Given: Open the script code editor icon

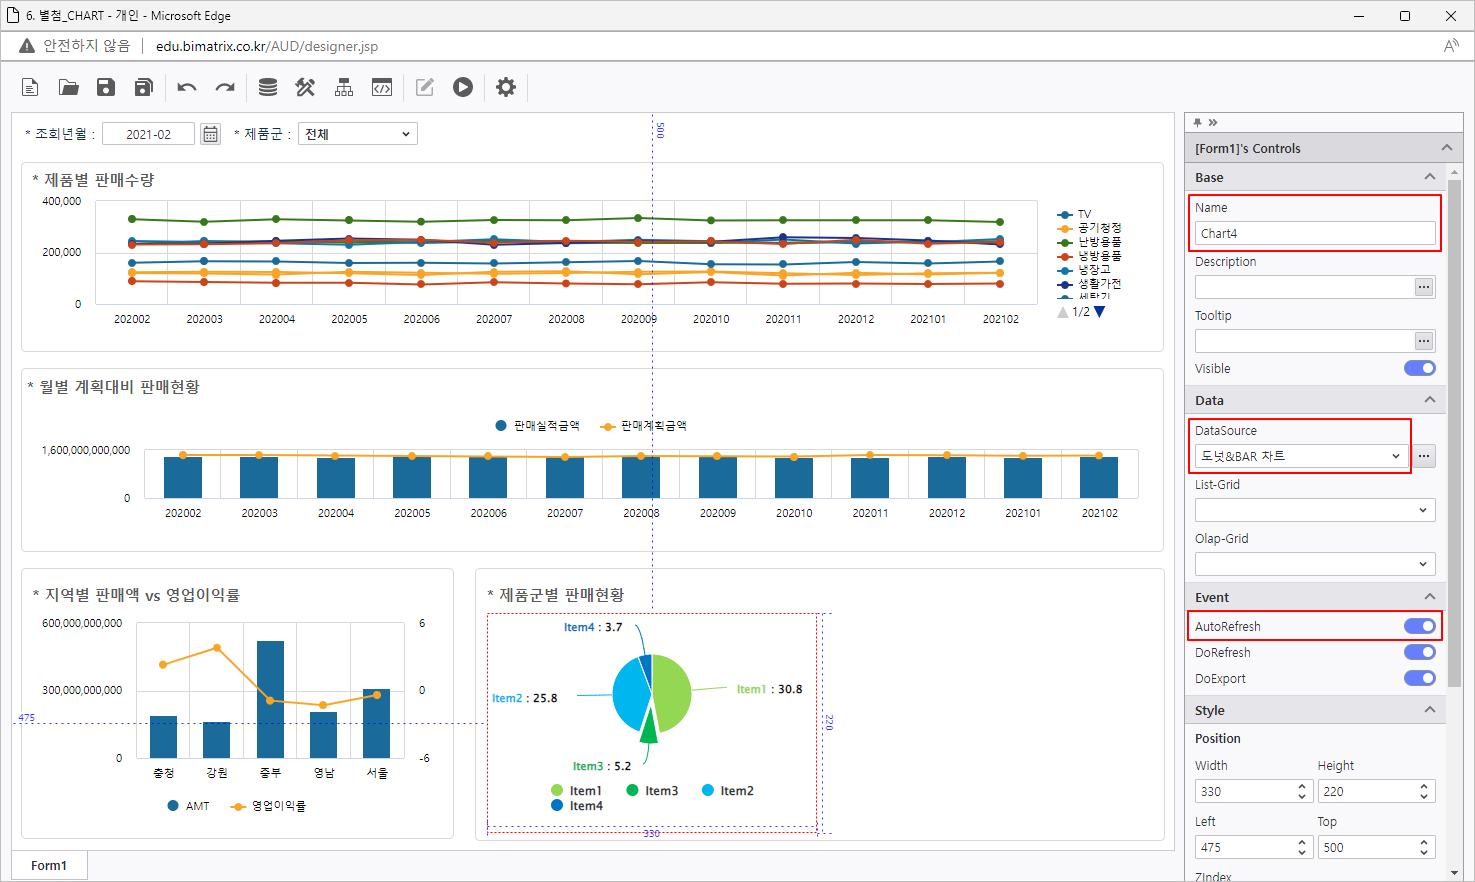Looking at the screenshot, I should pos(382,88).
